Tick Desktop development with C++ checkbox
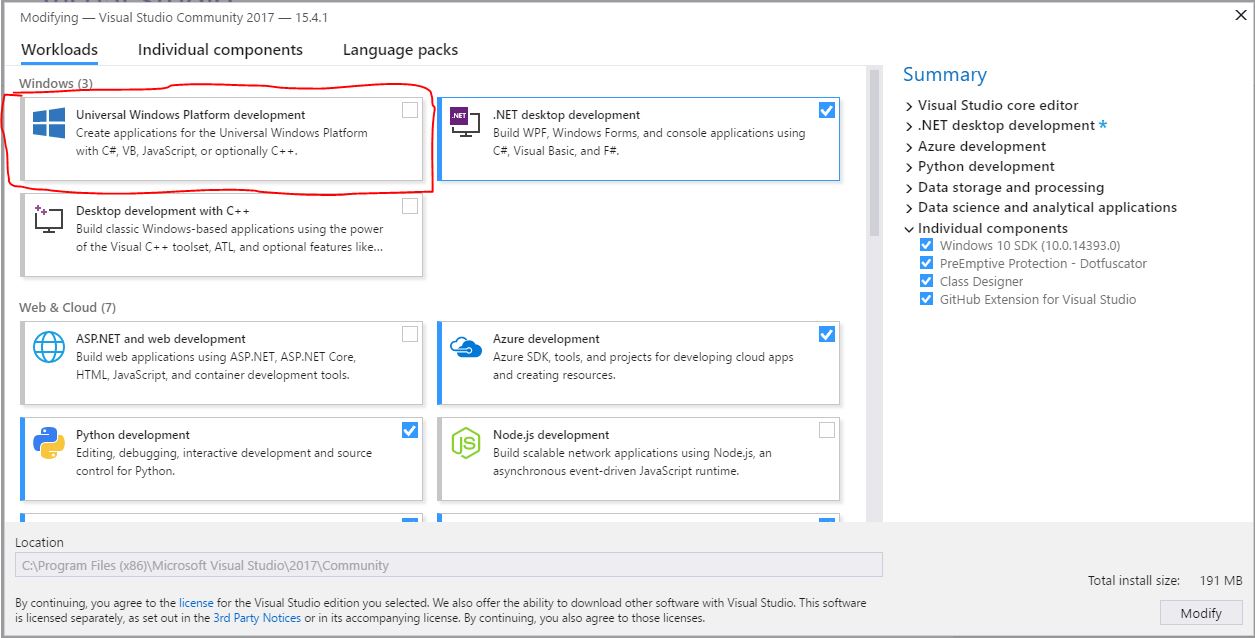The width and height of the screenshot is (1255, 638). [410, 206]
